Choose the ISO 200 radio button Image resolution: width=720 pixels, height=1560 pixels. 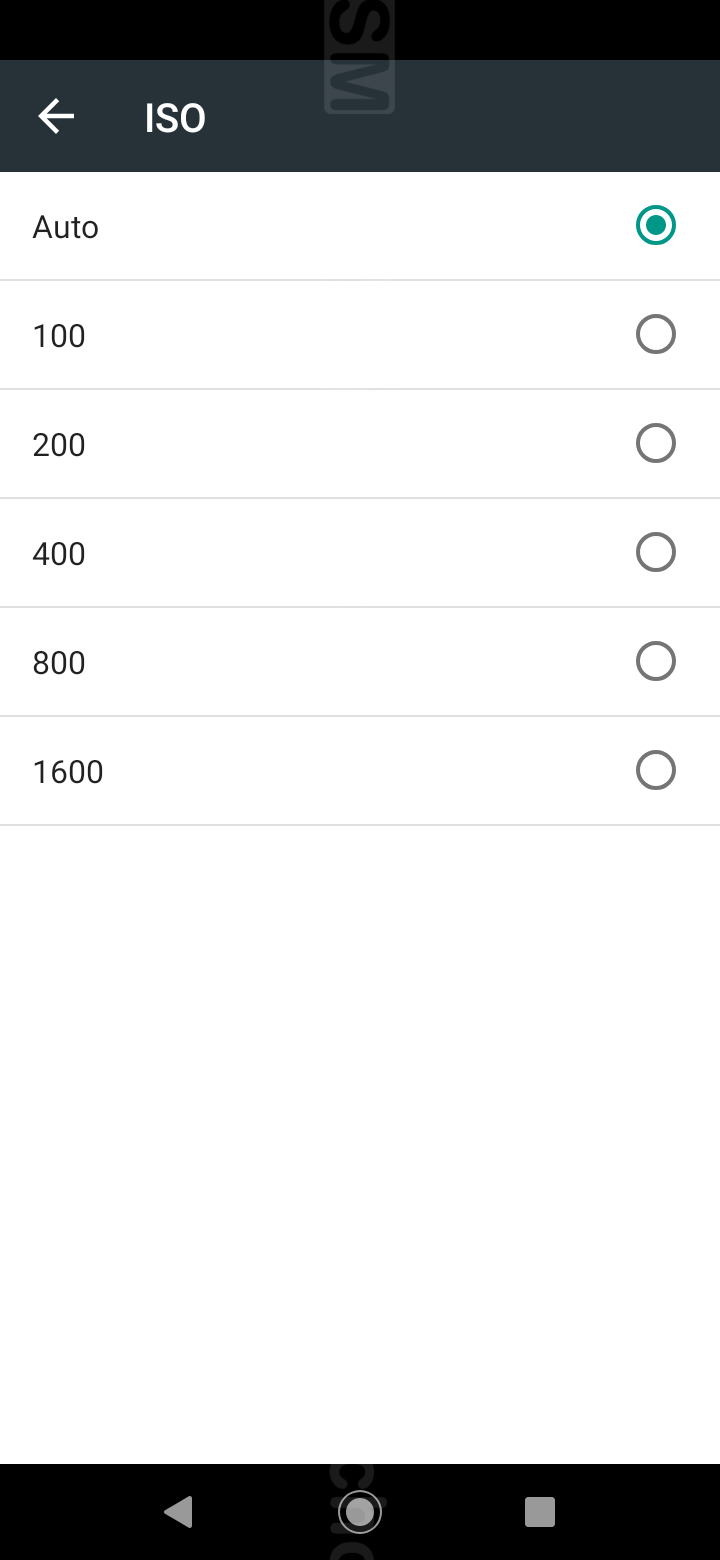pos(656,443)
